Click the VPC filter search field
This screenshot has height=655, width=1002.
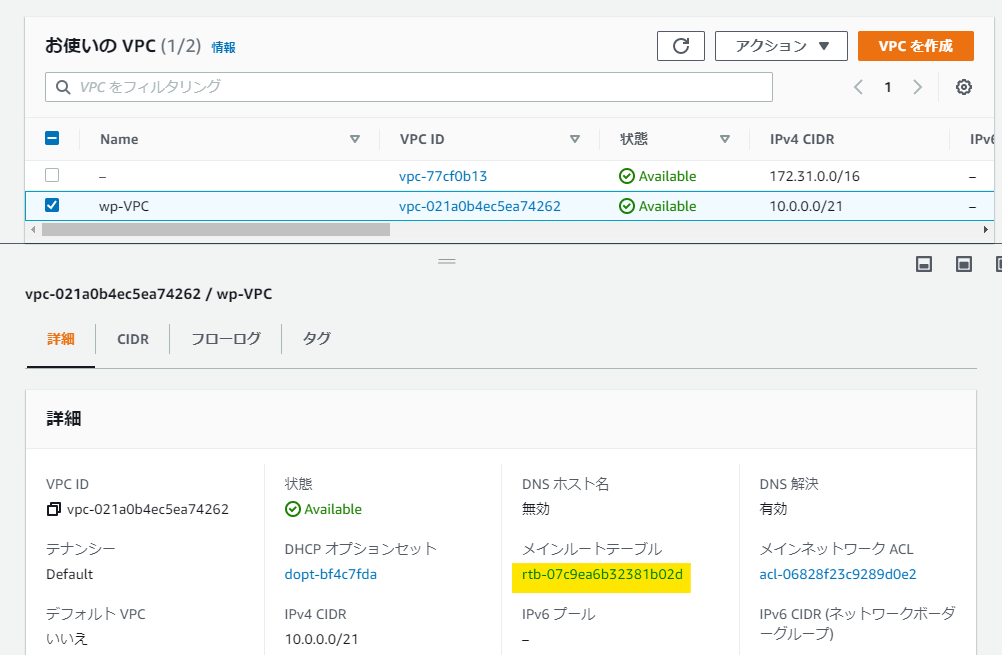(x=408, y=87)
